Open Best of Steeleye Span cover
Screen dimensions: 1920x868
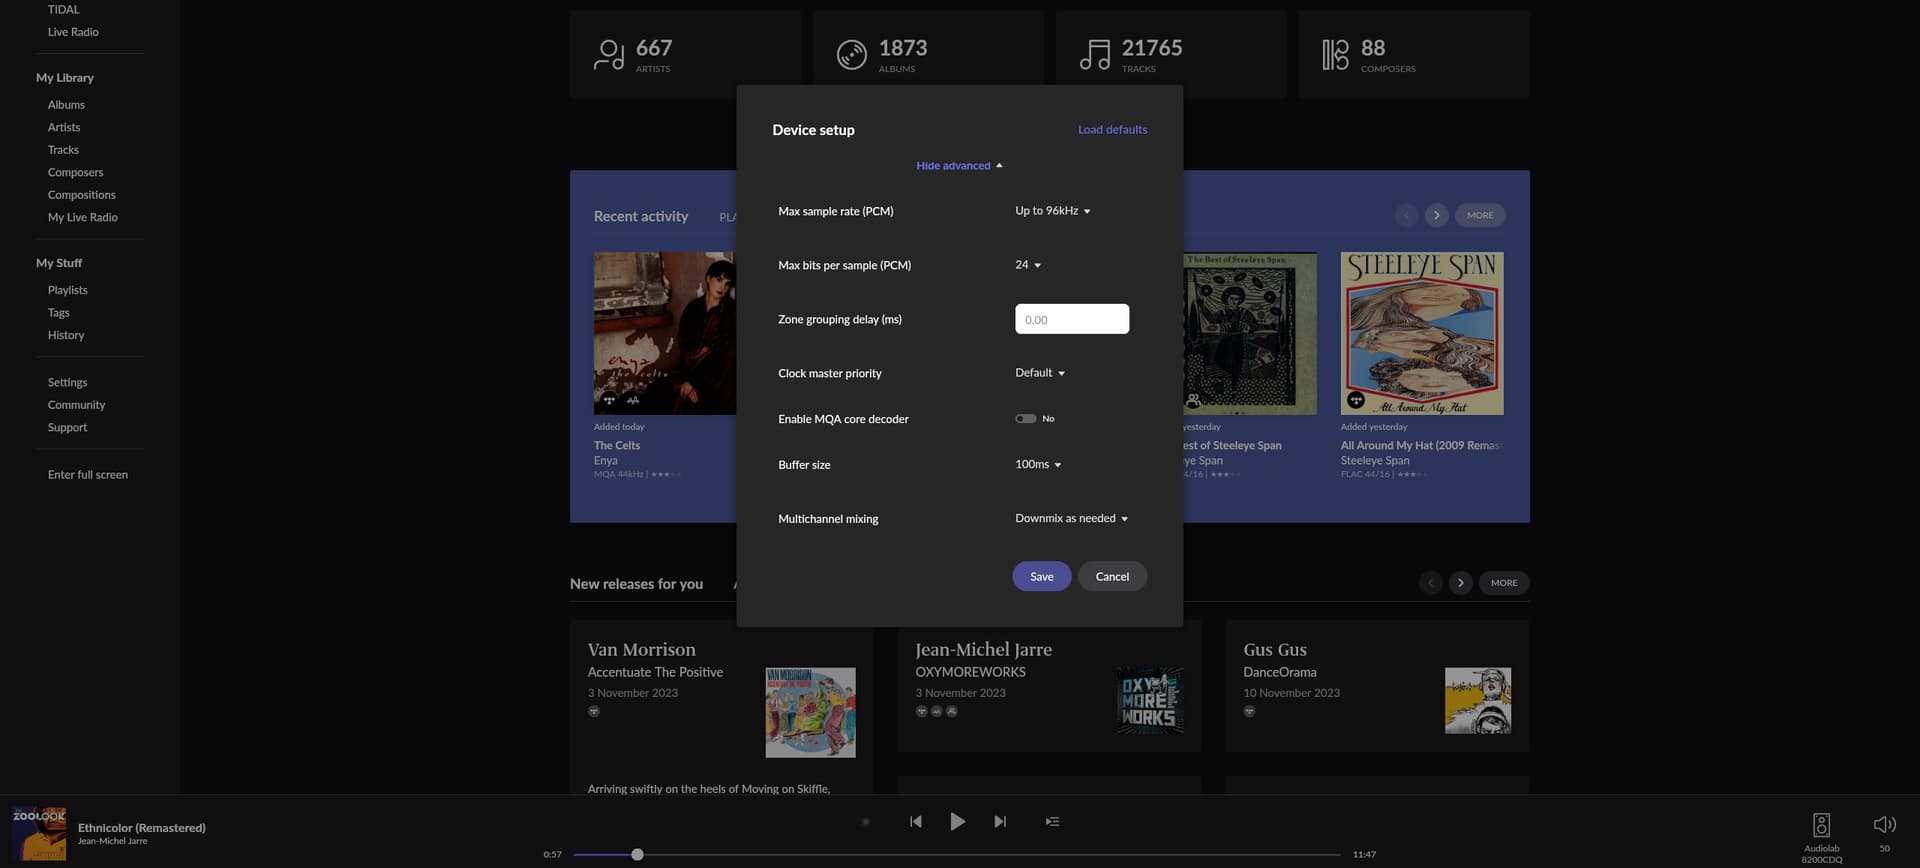pyautogui.click(x=1250, y=333)
